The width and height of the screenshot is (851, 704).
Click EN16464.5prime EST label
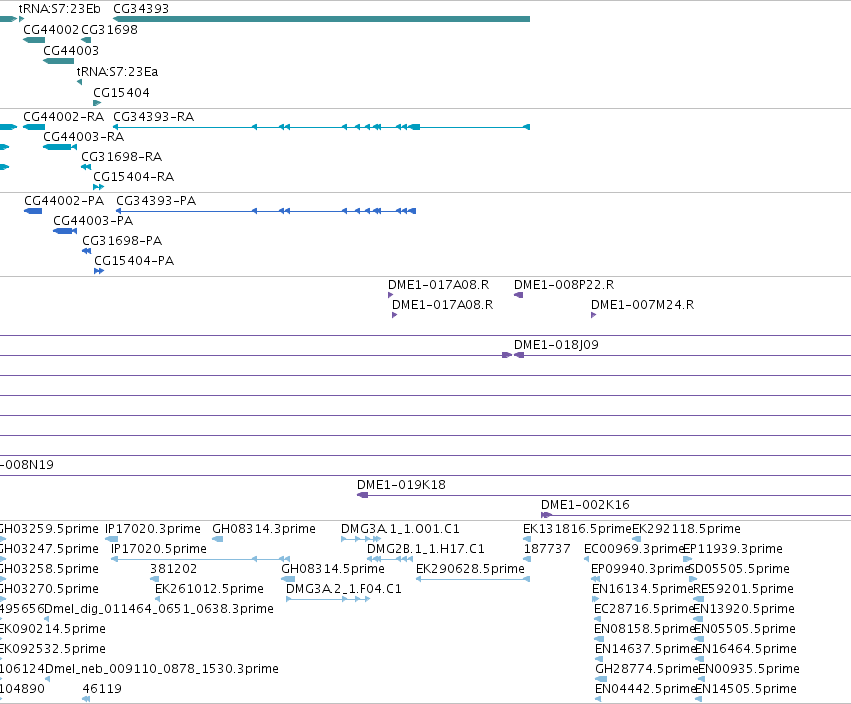pos(746,650)
